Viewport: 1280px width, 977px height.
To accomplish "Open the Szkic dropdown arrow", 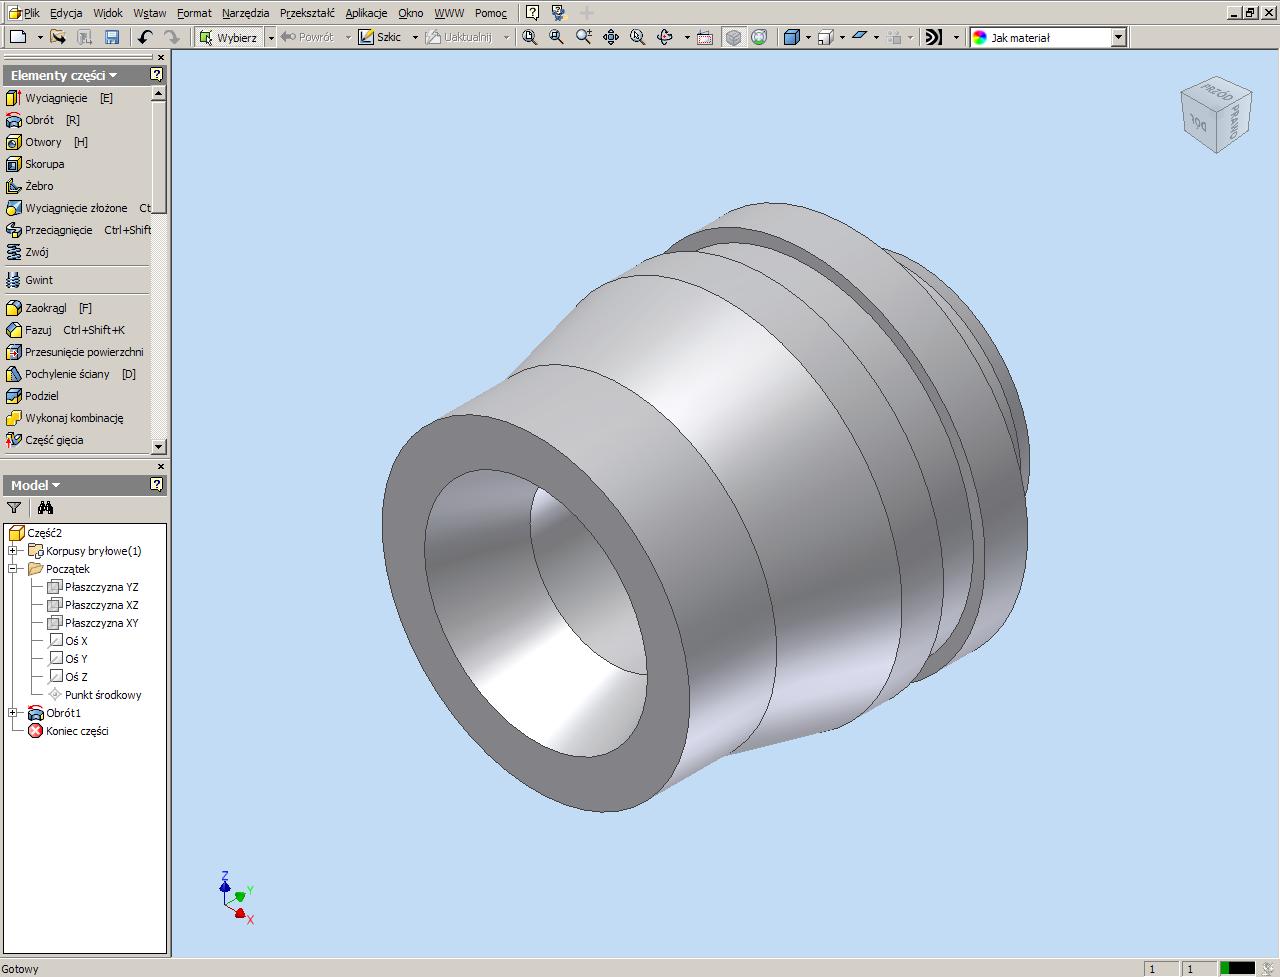I will point(415,37).
